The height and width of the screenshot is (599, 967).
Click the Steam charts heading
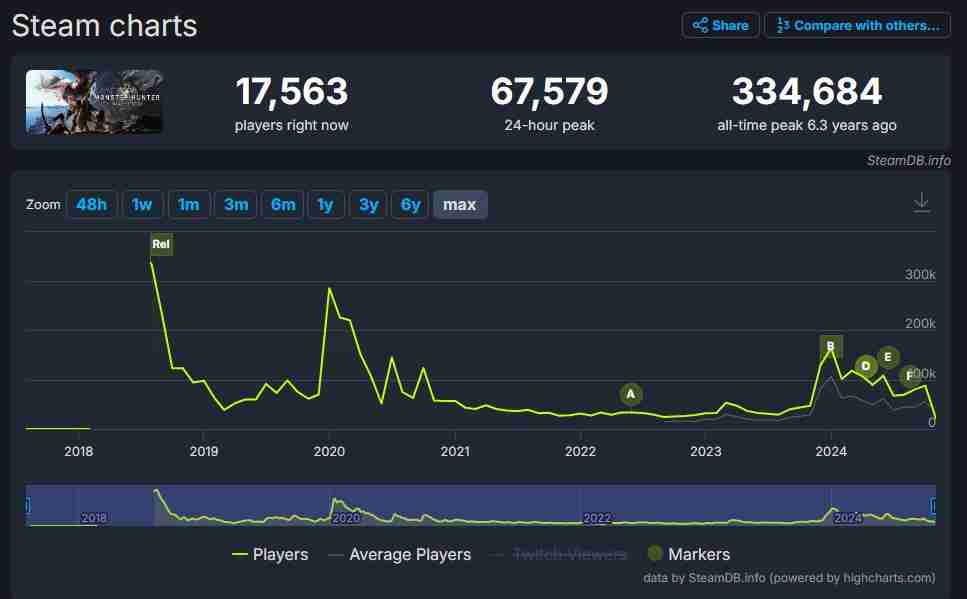[104, 26]
